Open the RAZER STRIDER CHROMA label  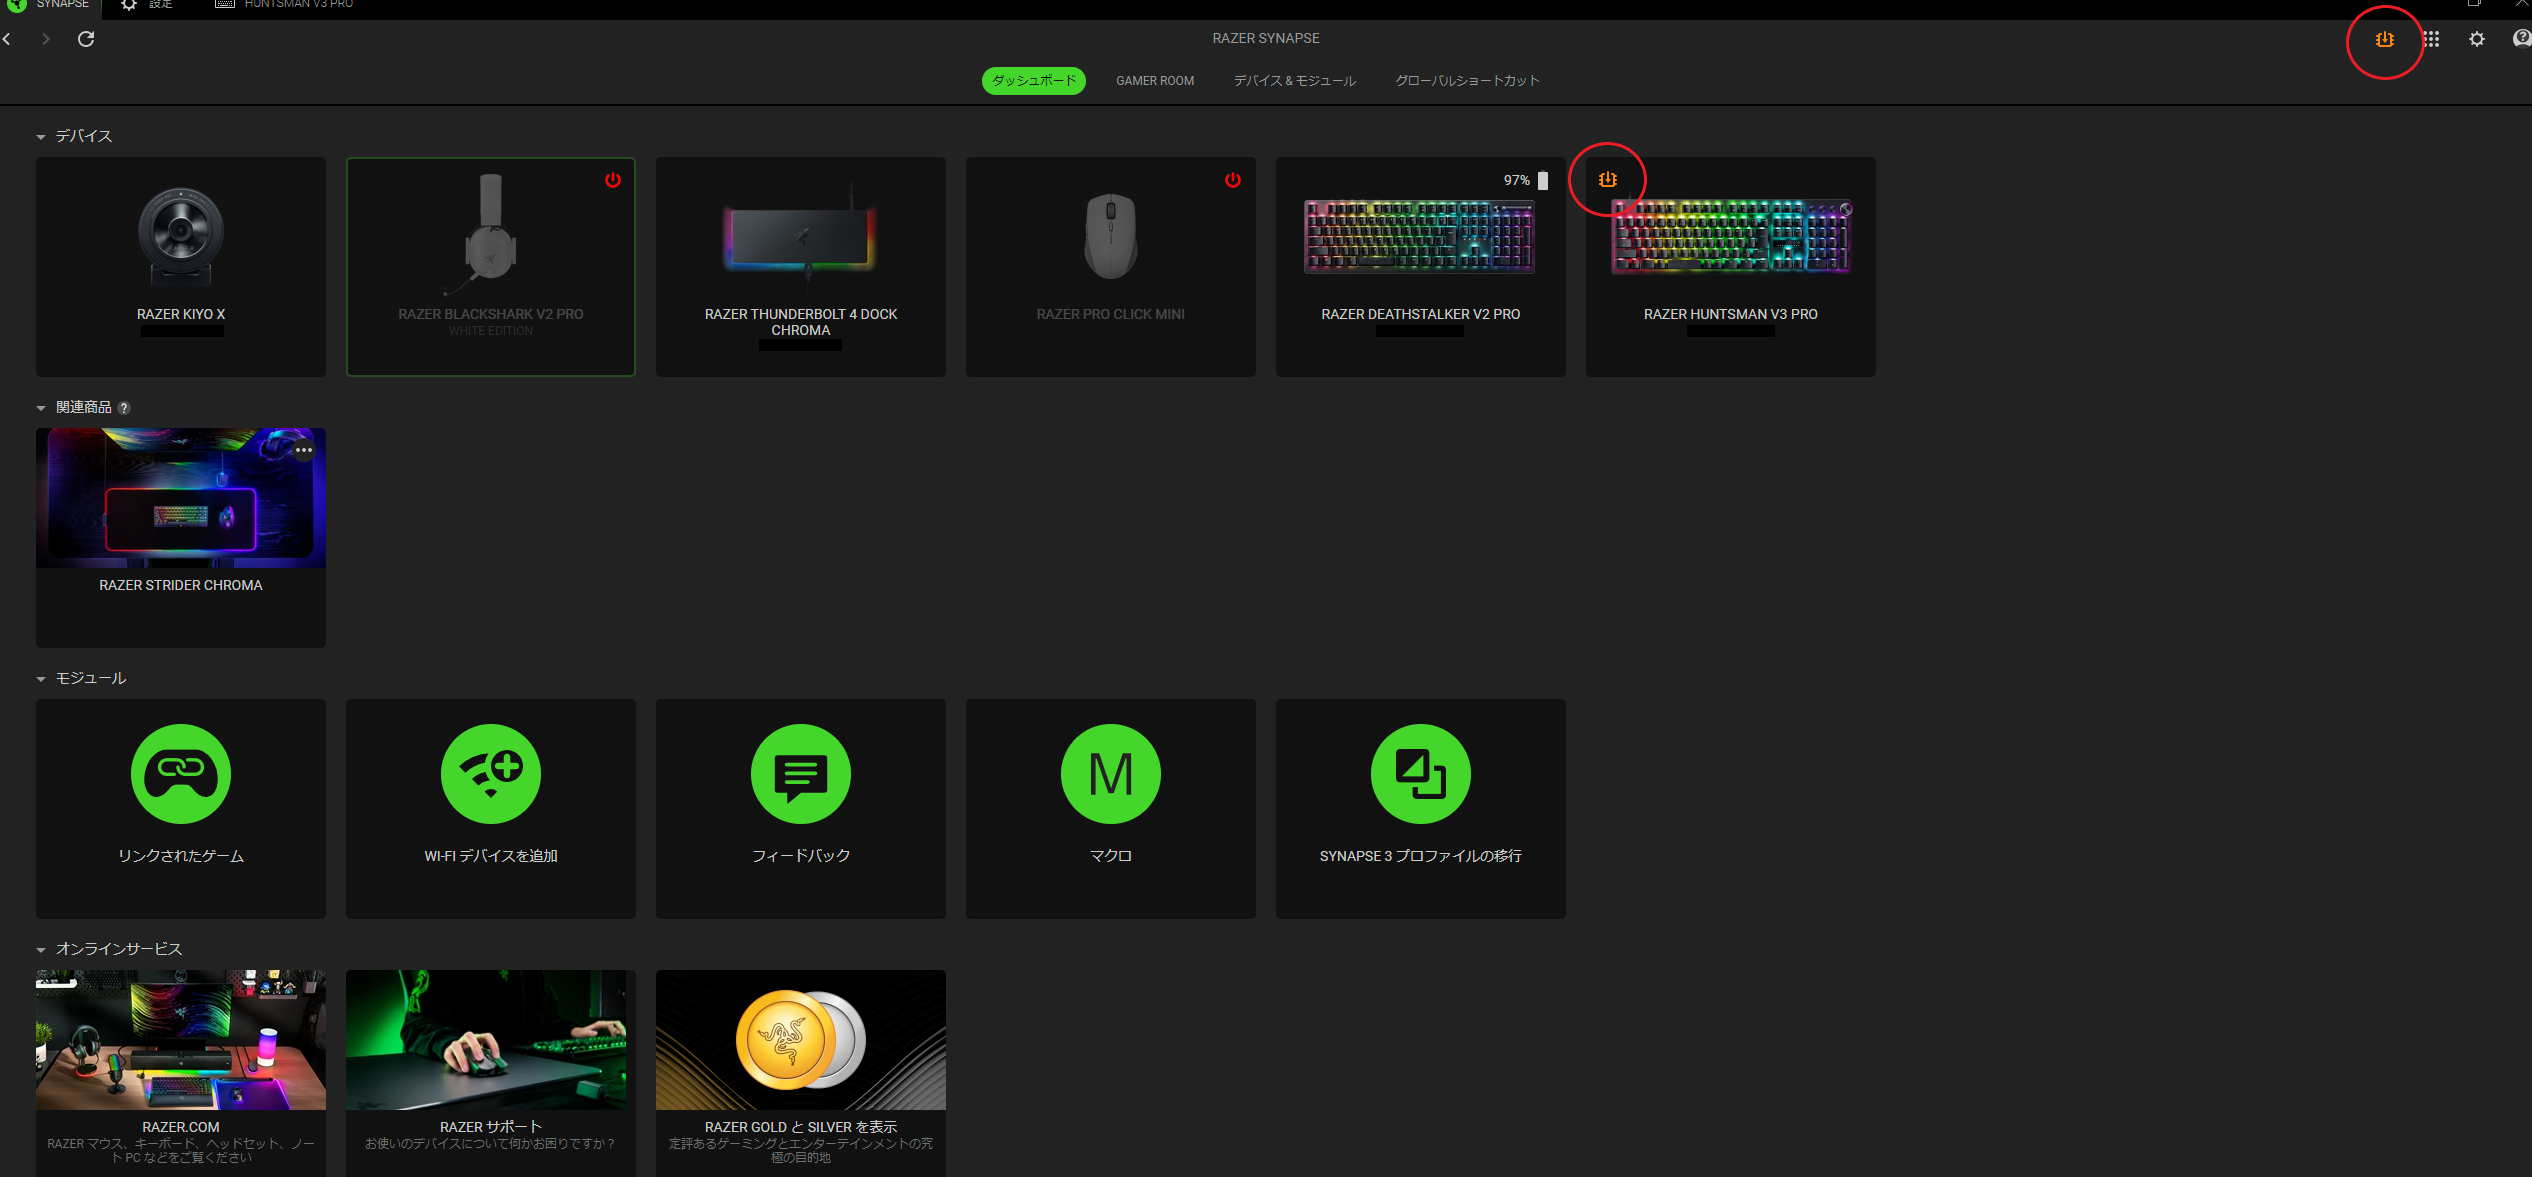tap(181, 586)
